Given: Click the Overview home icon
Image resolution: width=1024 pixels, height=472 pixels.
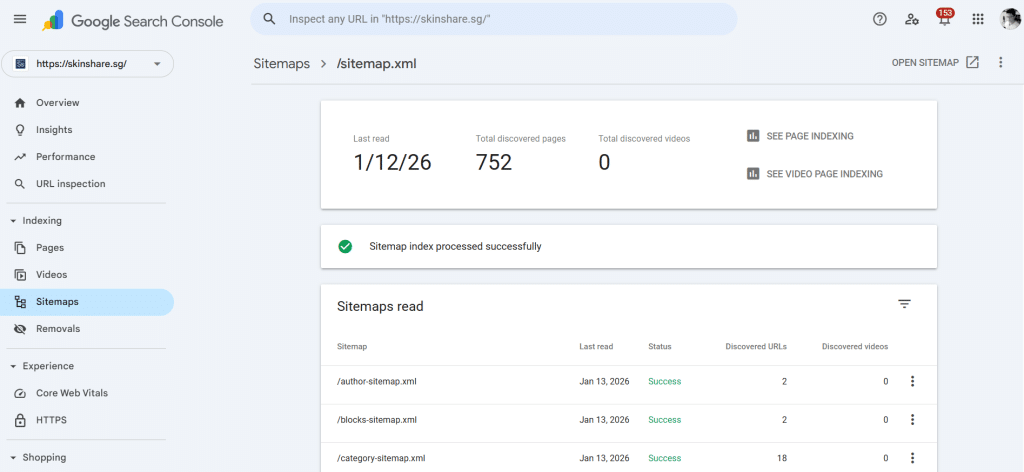Looking at the screenshot, I should coord(20,102).
